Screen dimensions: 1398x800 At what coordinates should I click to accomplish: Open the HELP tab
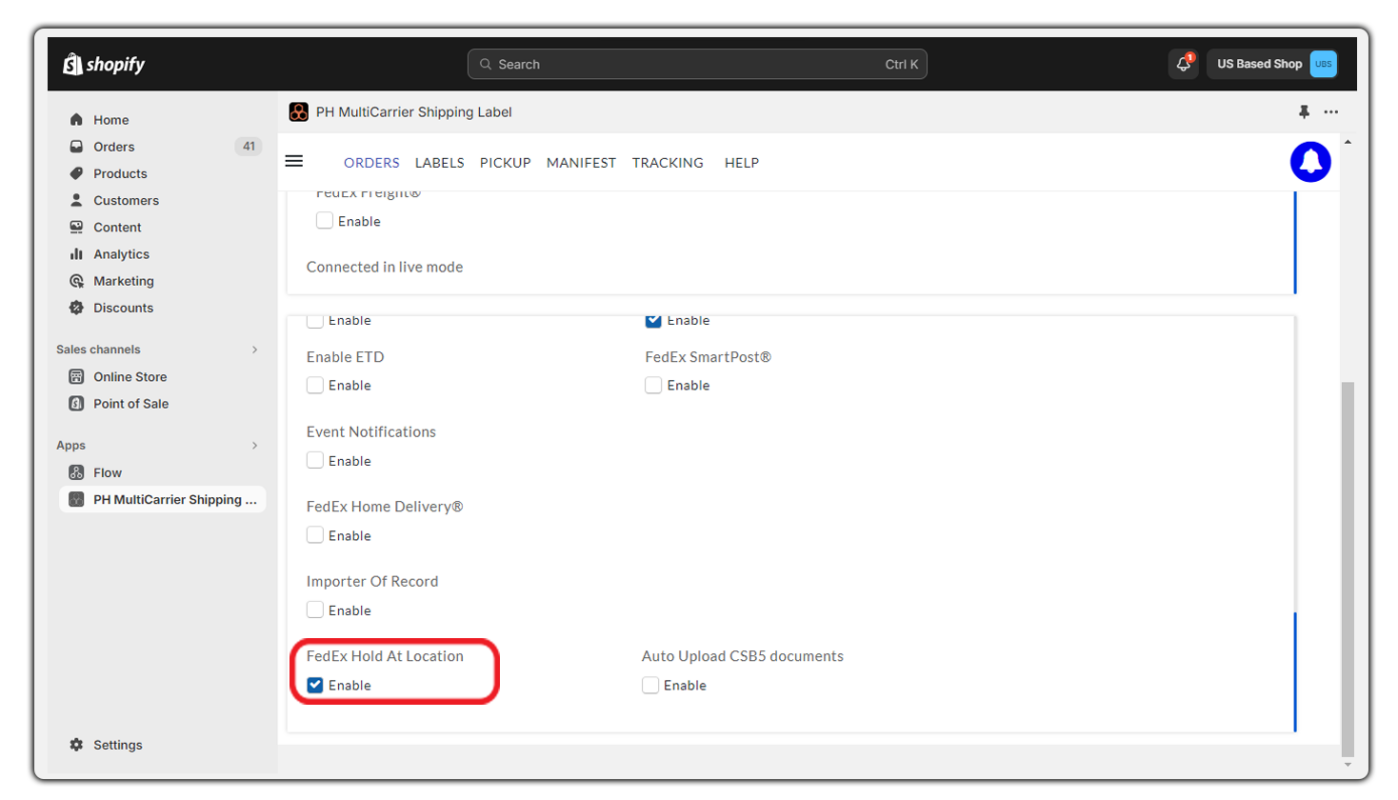[742, 163]
